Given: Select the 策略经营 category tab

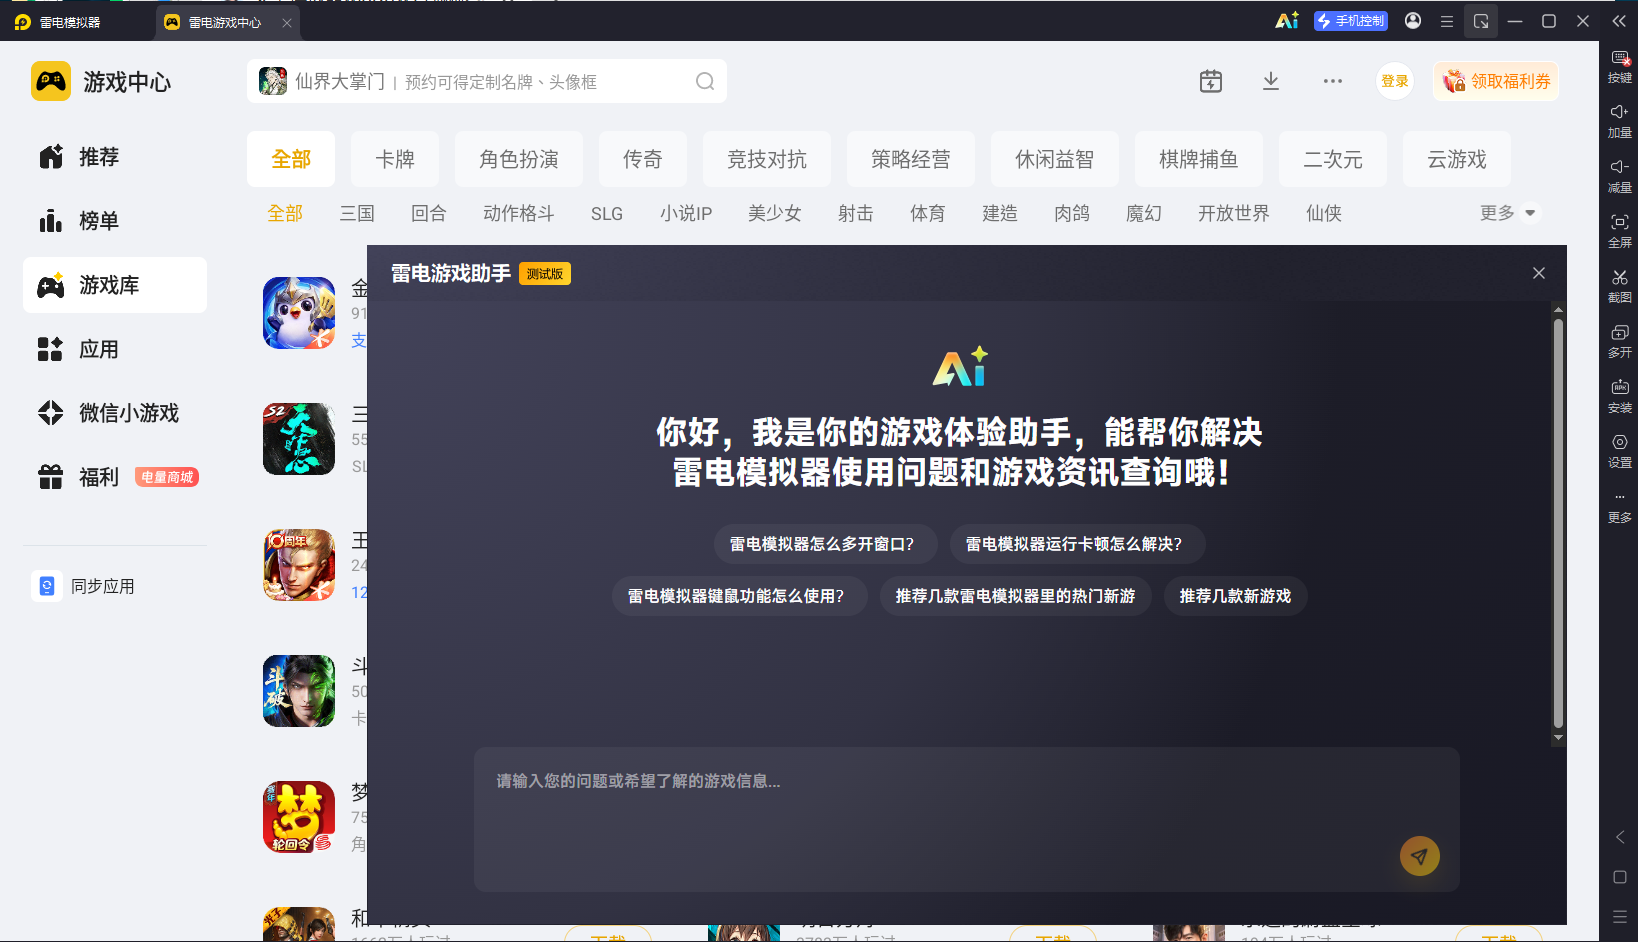Looking at the screenshot, I should pyautogui.click(x=911, y=159).
